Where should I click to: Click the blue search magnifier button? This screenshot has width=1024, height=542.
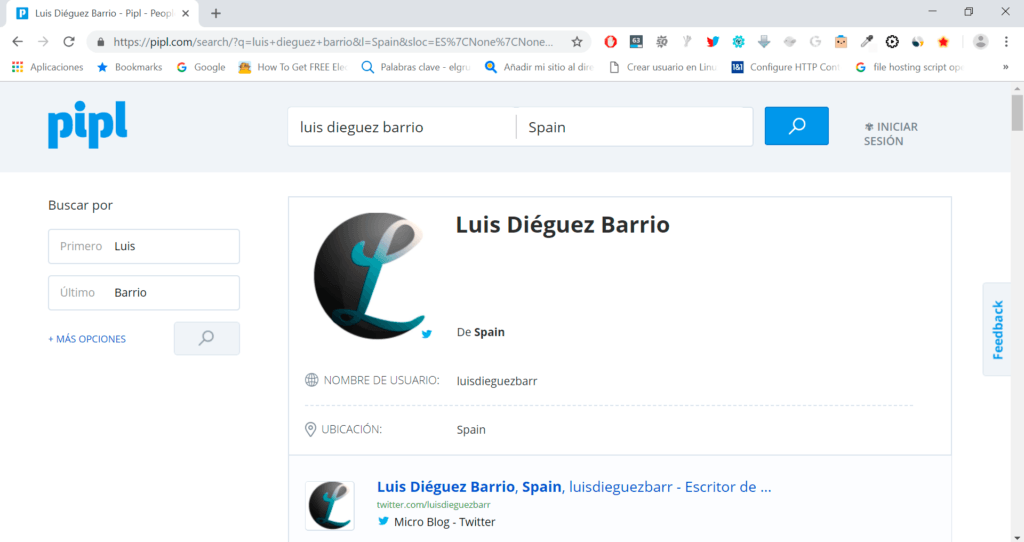coord(797,126)
